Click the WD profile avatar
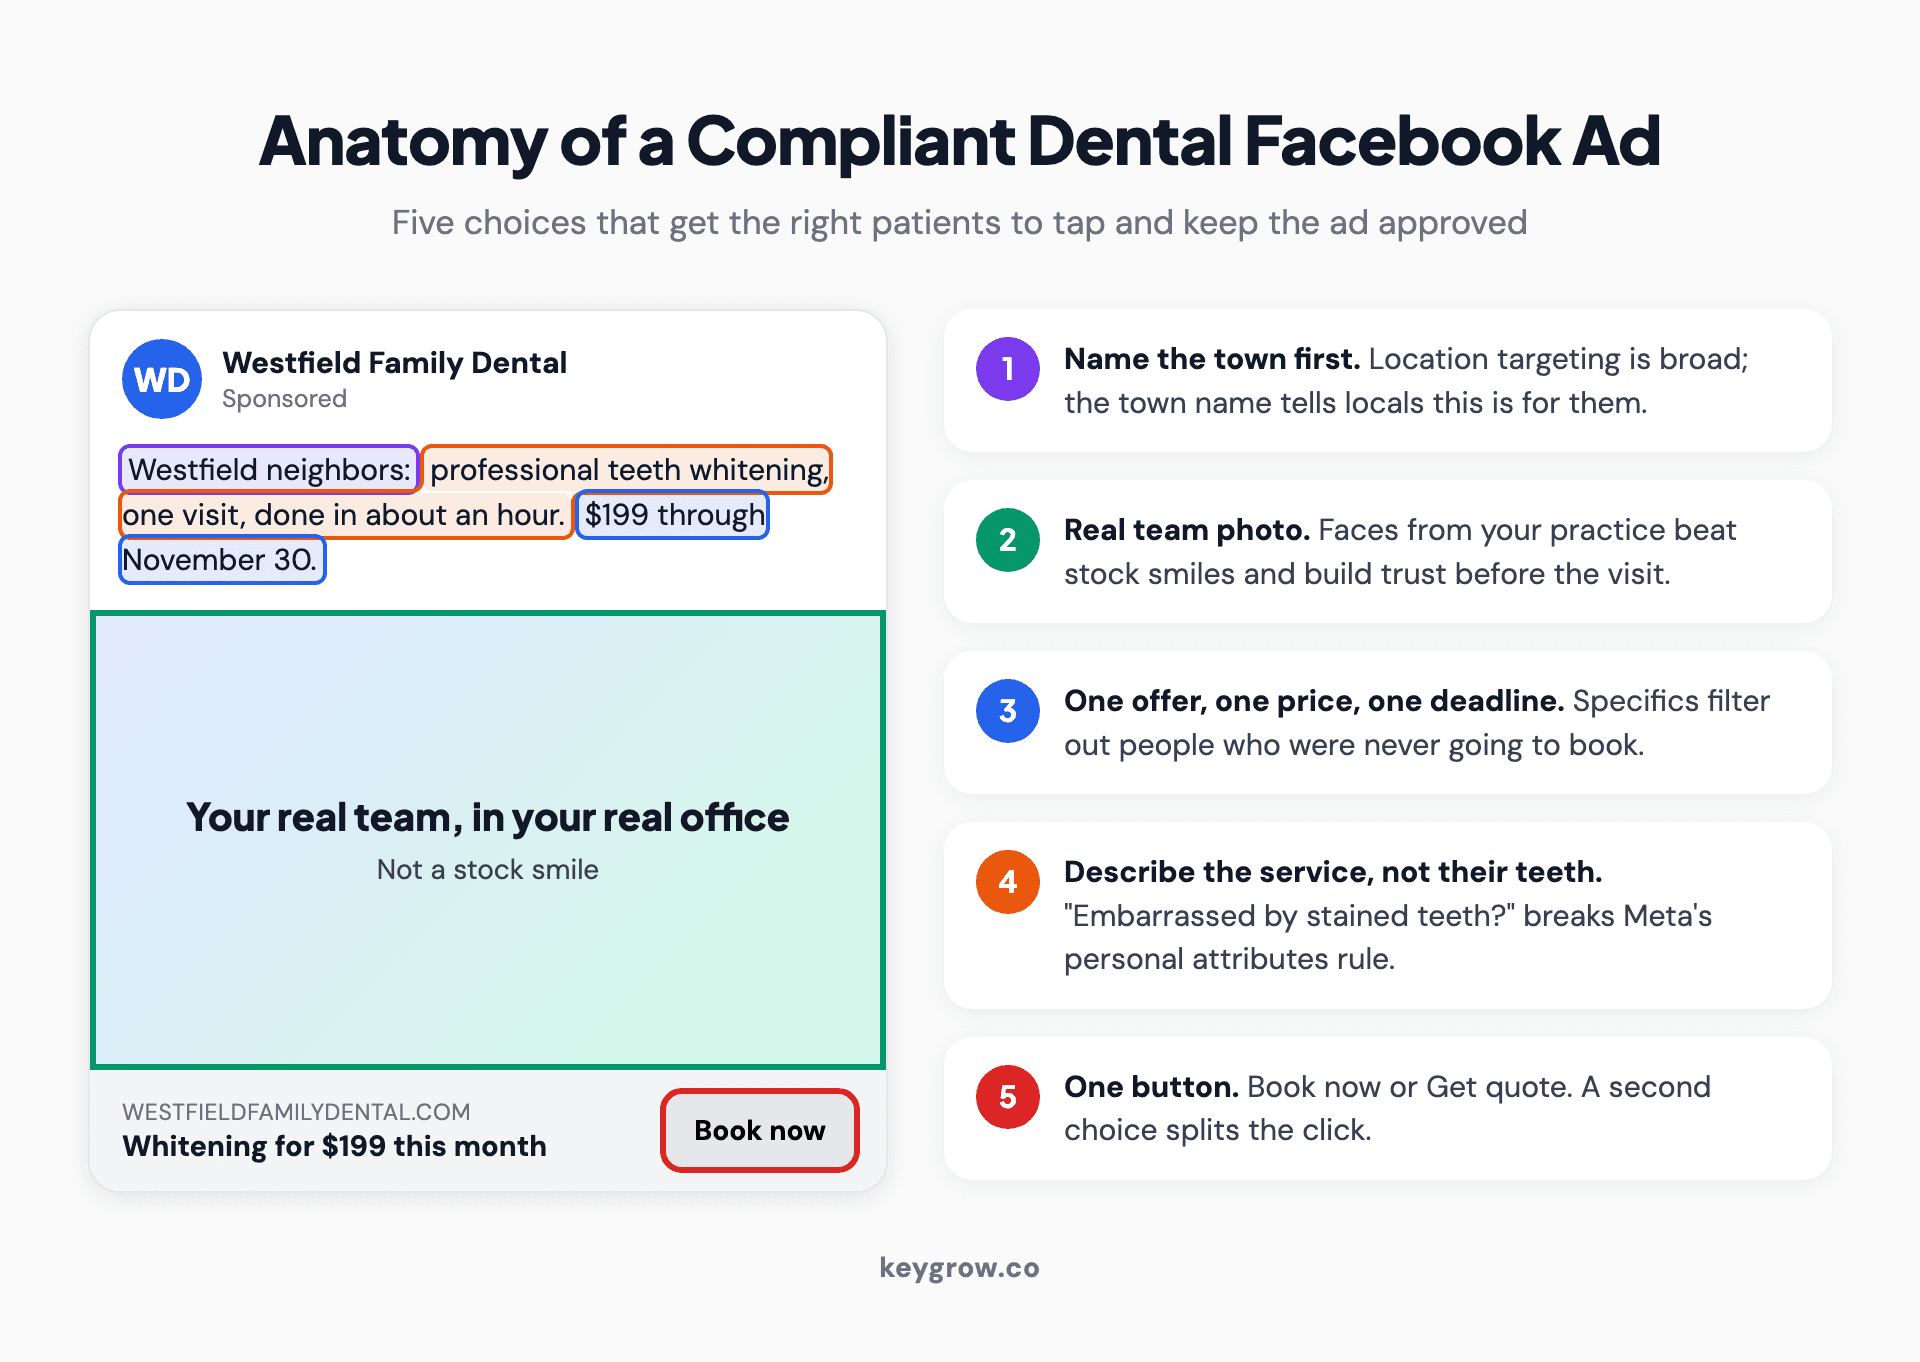The height and width of the screenshot is (1362, 1920). [x=162, y=379]
